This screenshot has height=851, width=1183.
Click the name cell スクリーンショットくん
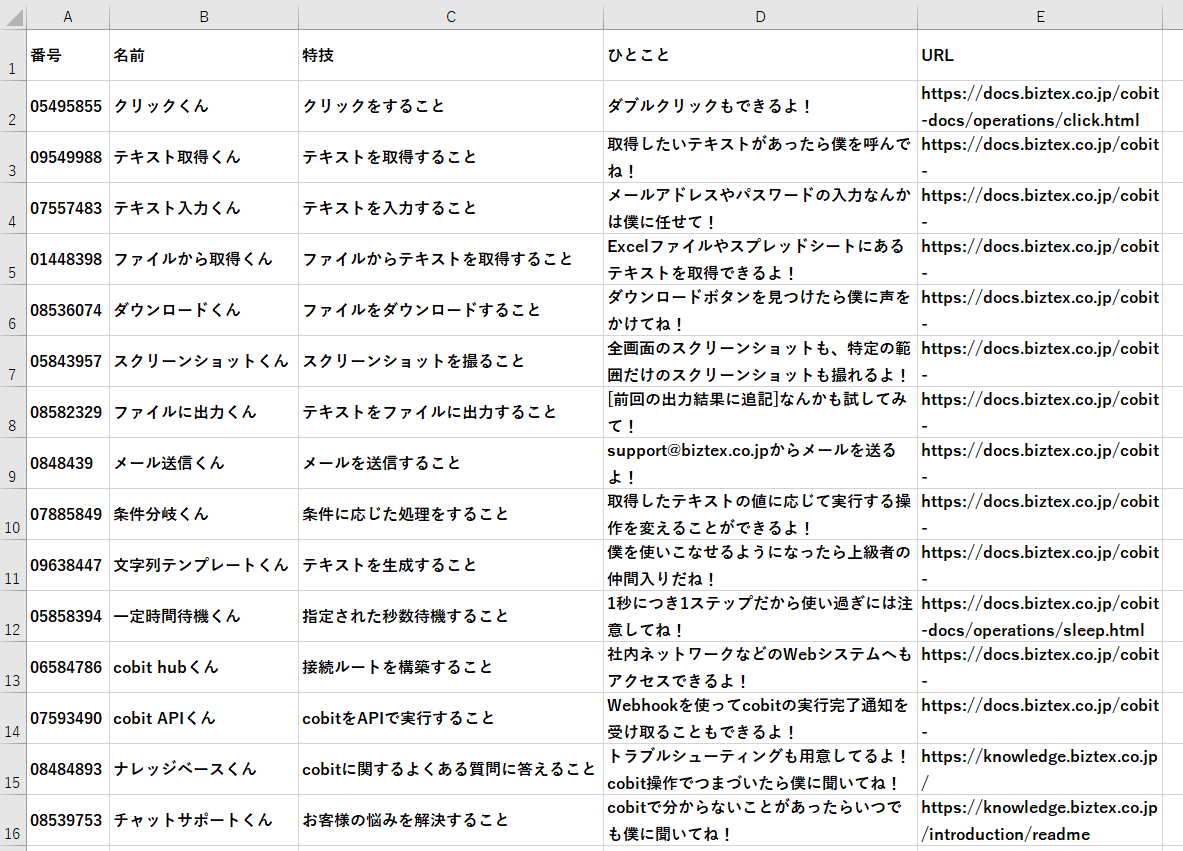click(x=204, y=361)
